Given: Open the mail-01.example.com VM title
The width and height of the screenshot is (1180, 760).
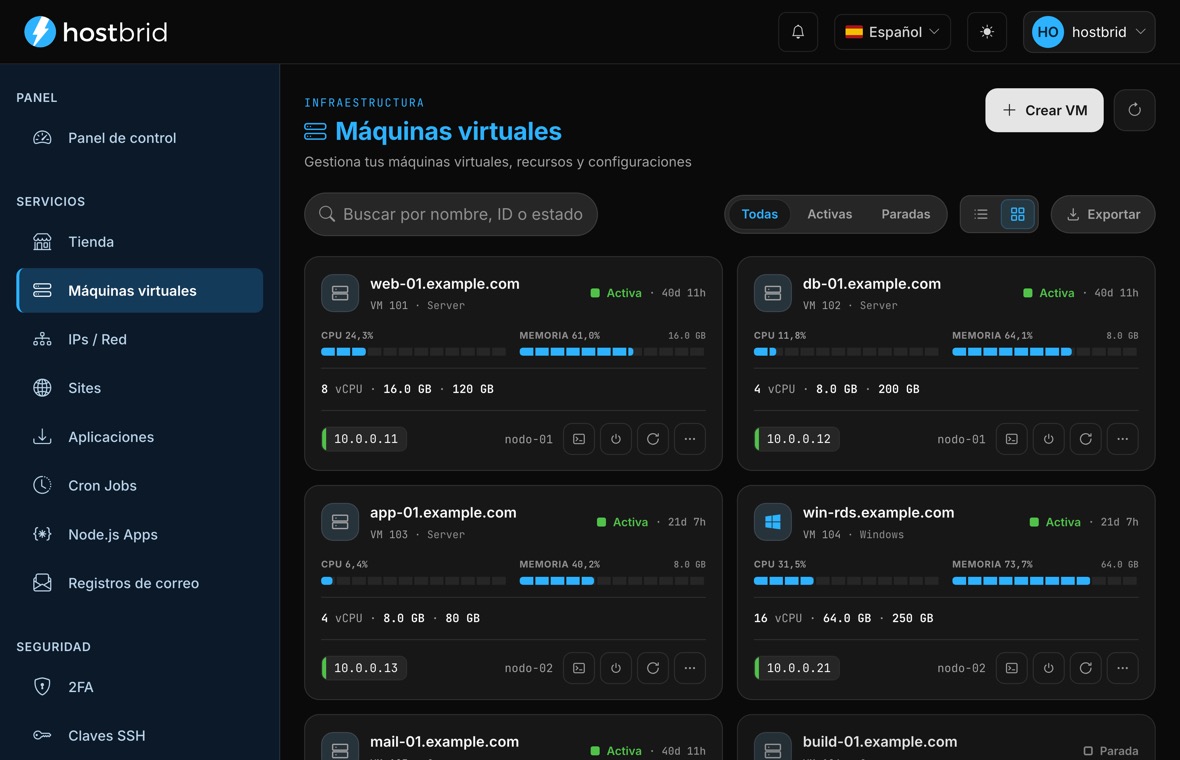Looking at the screenshot, I should coord(444,741).
